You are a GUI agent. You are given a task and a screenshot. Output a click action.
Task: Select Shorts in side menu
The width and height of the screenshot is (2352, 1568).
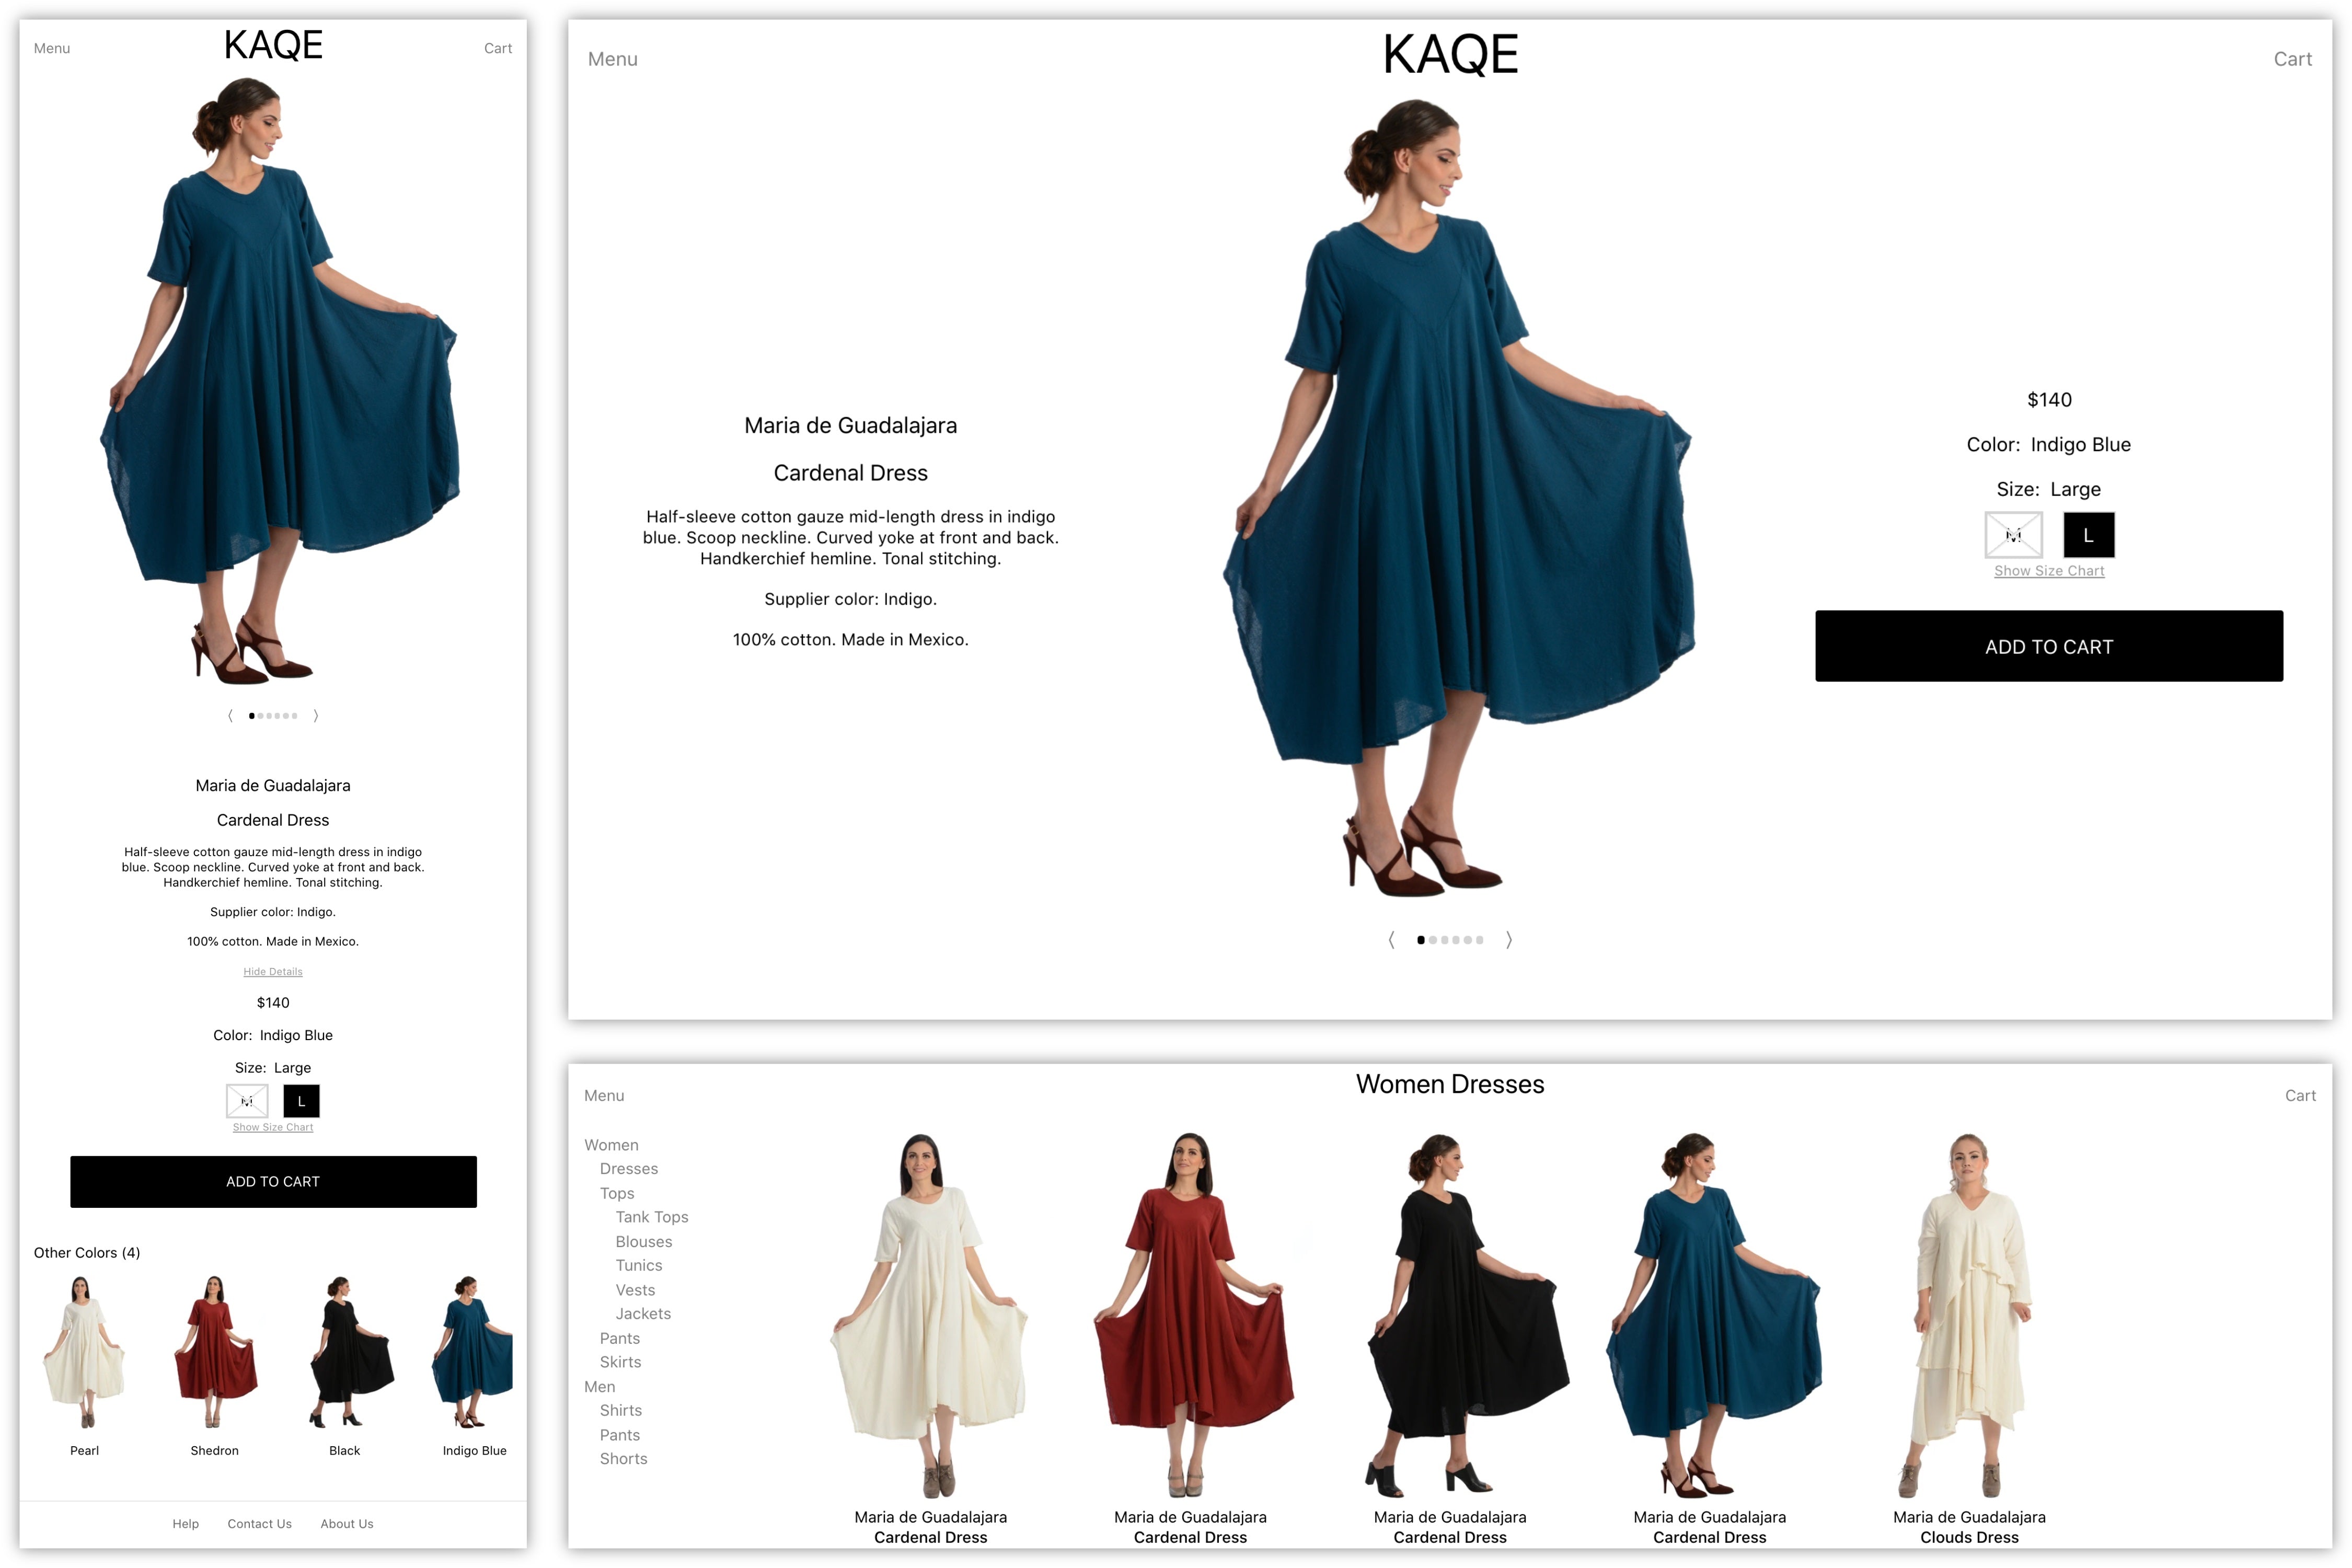click(624, 1459)
